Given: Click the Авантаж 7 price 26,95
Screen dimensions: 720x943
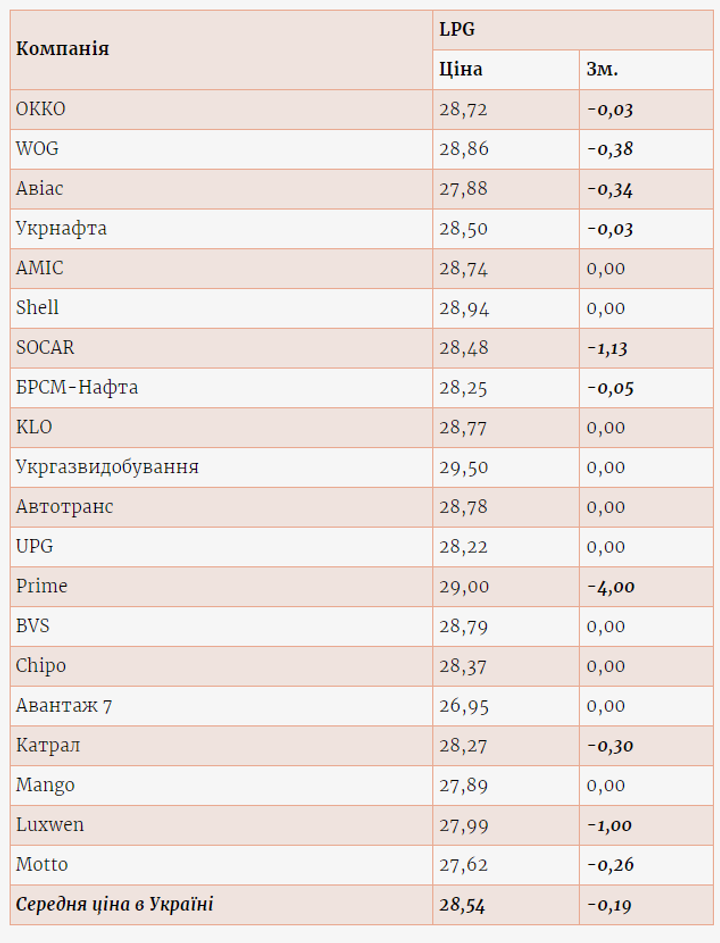Looking at the screenshot, I should (x=463, y=706).
